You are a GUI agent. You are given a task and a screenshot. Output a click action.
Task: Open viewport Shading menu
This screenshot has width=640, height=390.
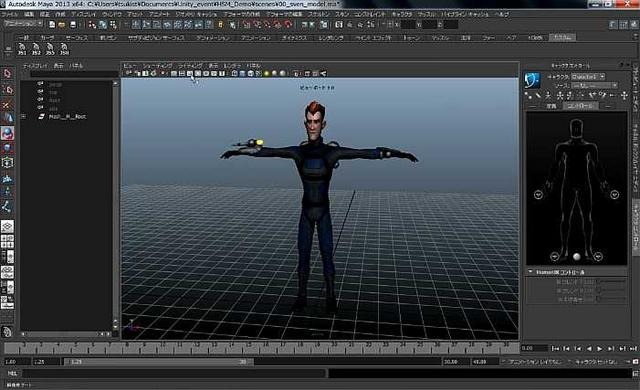pos(158,66)
